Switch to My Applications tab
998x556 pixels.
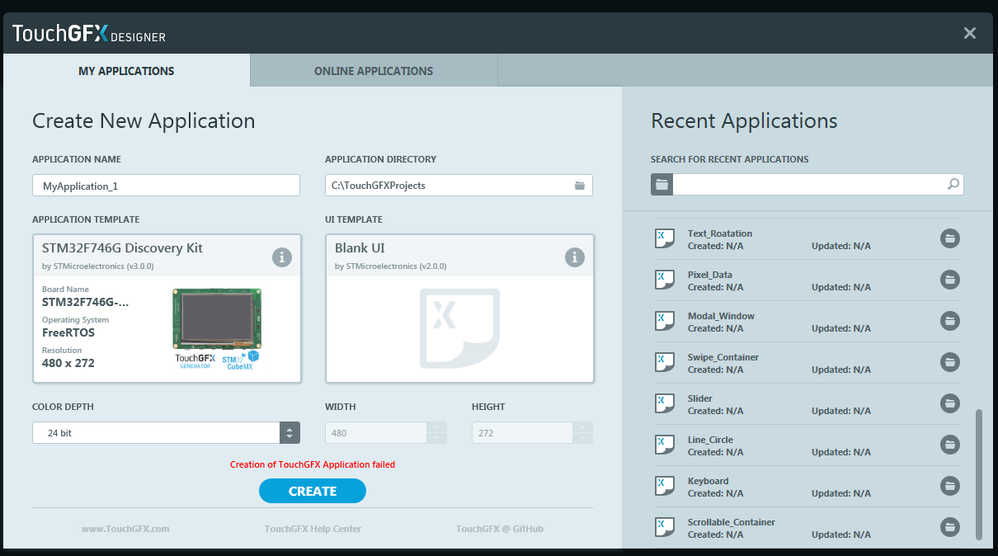(x=126, y=71)
